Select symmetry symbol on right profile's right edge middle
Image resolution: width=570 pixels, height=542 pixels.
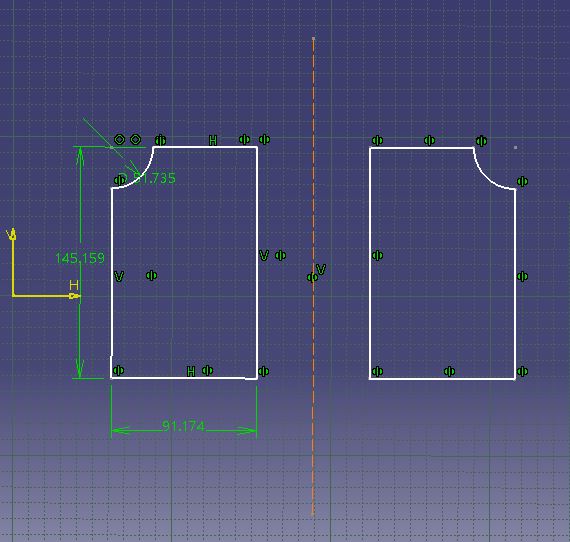pos(522,277)
